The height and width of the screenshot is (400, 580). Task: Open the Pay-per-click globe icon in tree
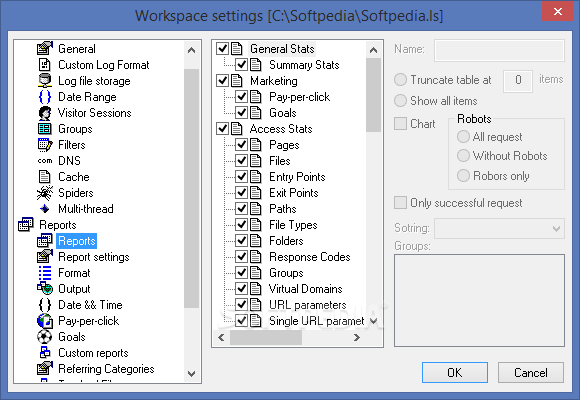(x=45, y=320)
